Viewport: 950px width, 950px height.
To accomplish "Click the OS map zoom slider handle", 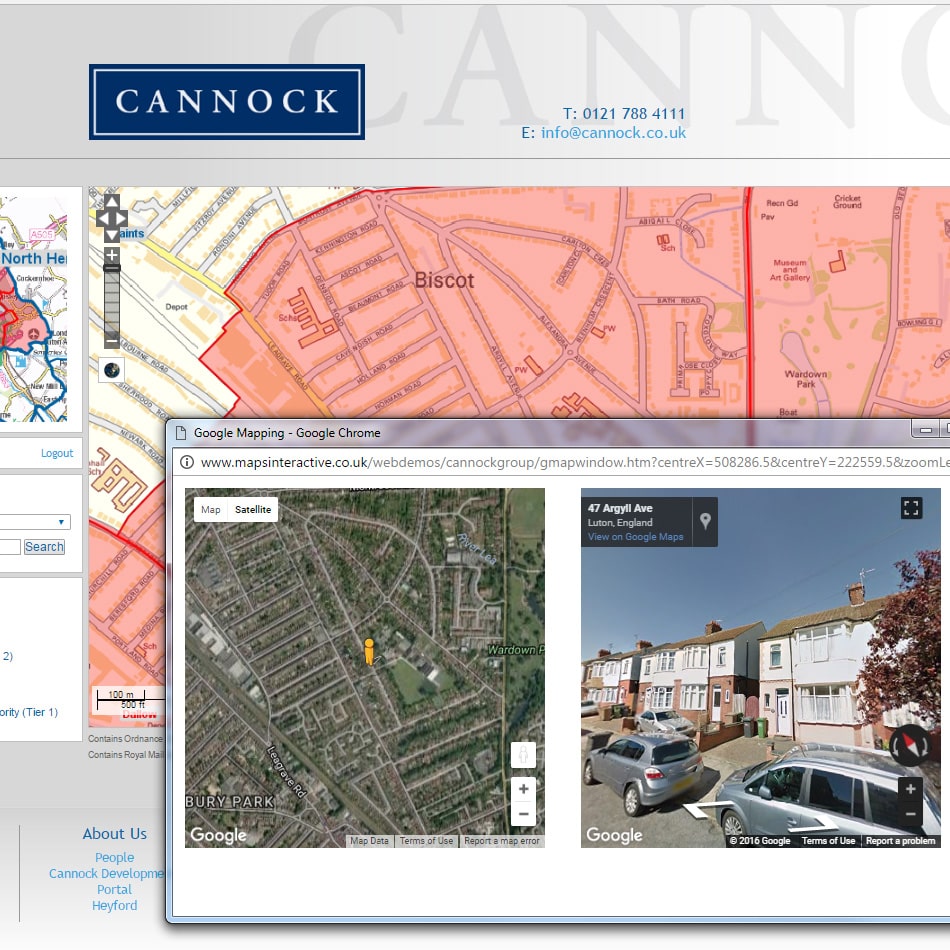I will point(112,268).
